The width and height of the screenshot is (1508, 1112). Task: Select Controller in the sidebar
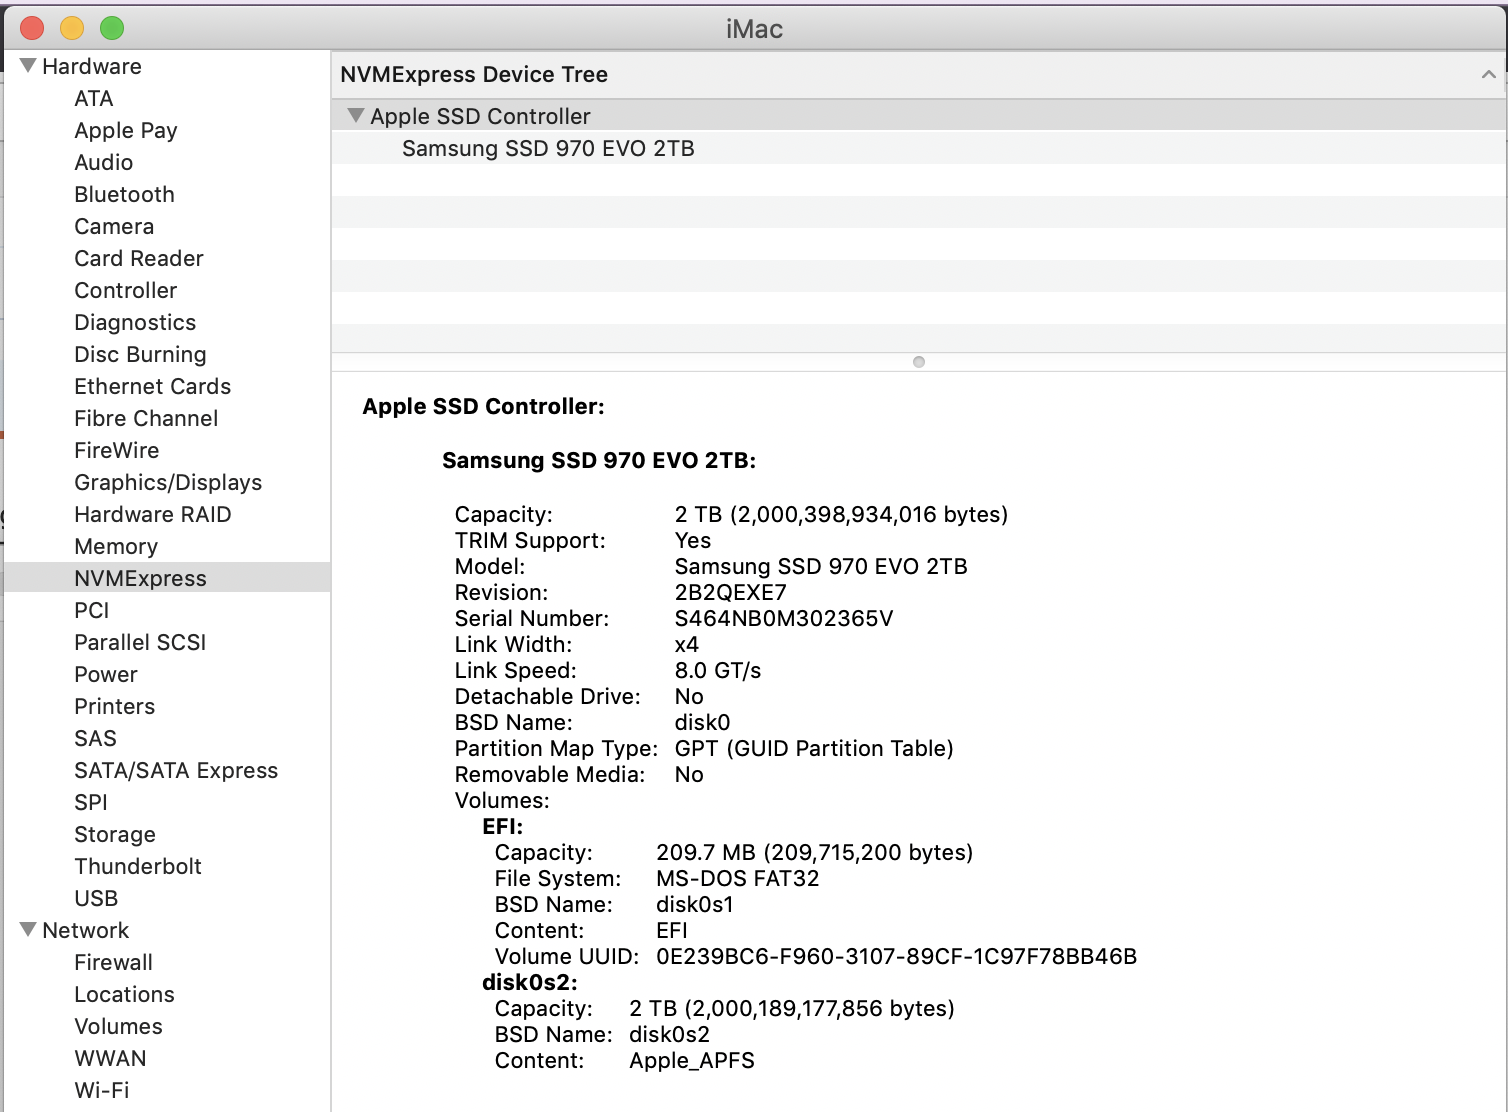coord(126,290)
